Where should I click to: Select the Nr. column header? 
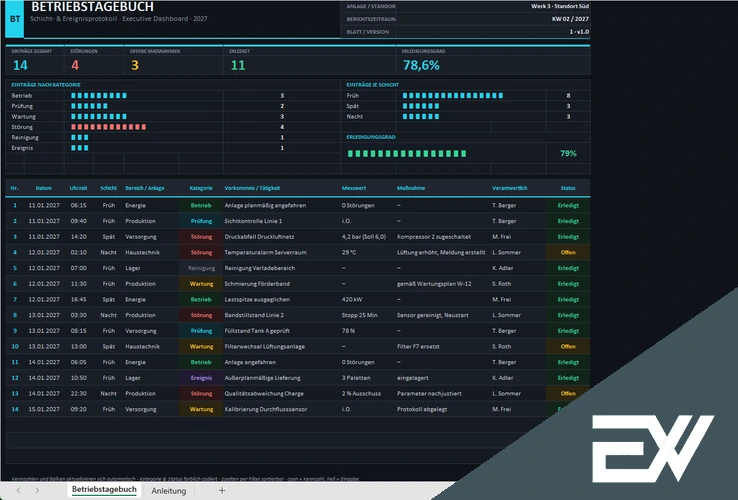(15, 188)
